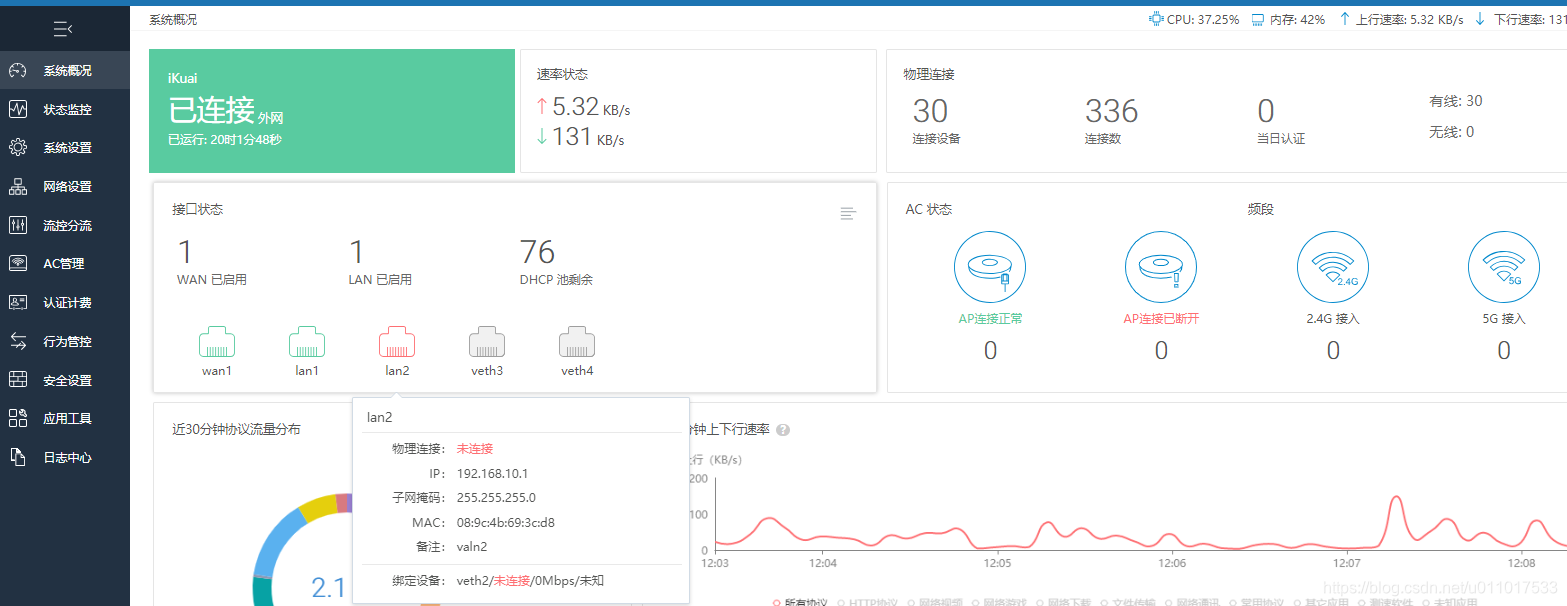Image resolution: width=1567 pixels, height=606 pixels.
Task: Click MAC 08:9c:4b:69:3c:d8 in tooltip
Action: (506, 522)
